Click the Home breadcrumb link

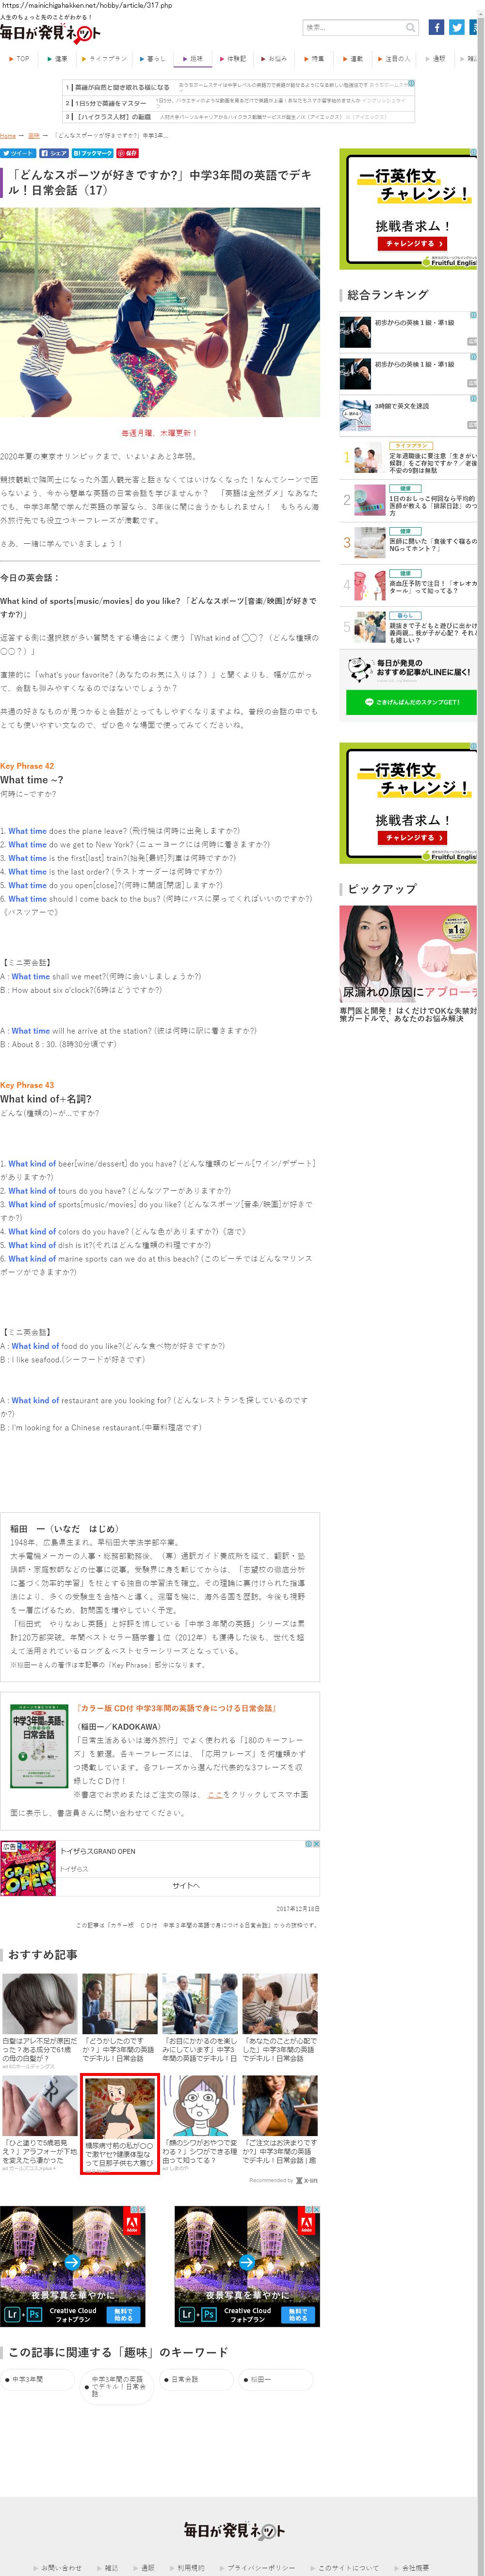pos(8,135)
